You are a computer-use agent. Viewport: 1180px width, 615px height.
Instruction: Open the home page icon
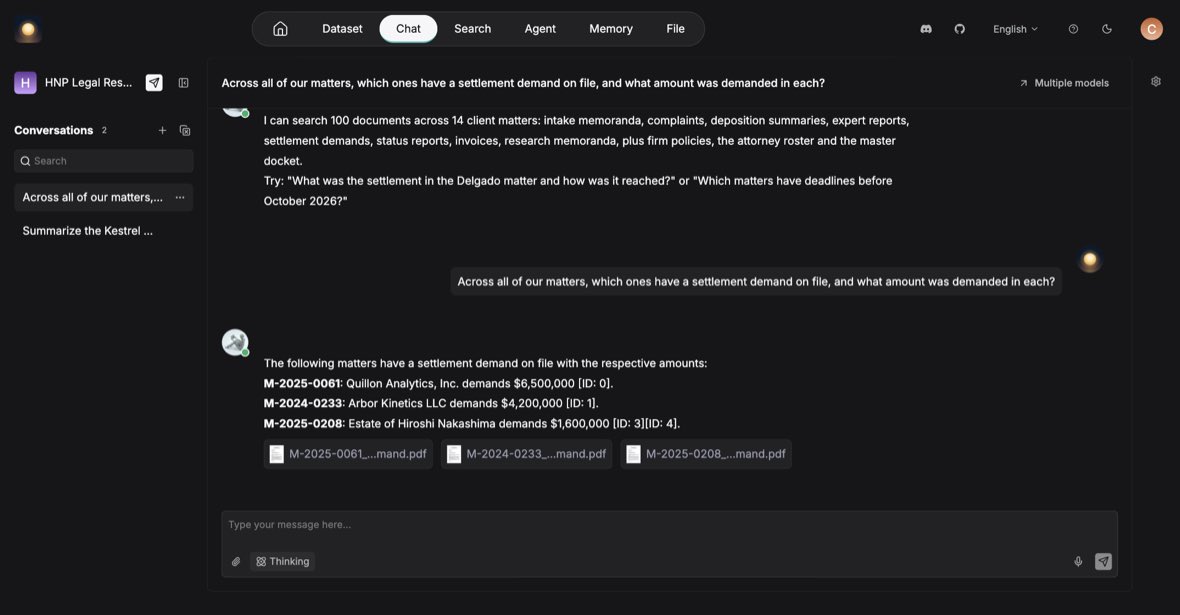click(280, 29)
